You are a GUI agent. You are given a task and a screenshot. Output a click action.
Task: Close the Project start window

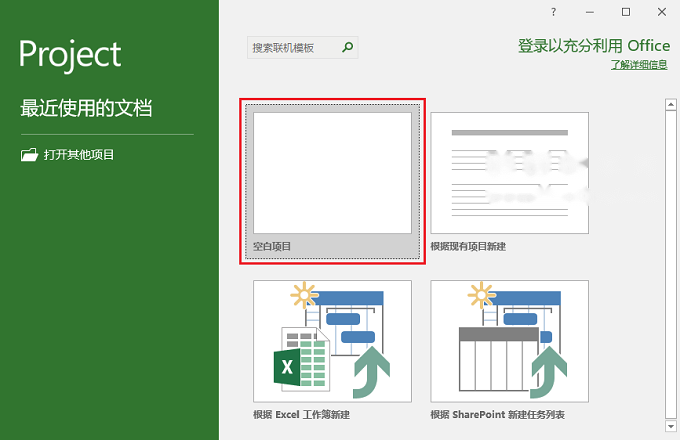[662, 12]
